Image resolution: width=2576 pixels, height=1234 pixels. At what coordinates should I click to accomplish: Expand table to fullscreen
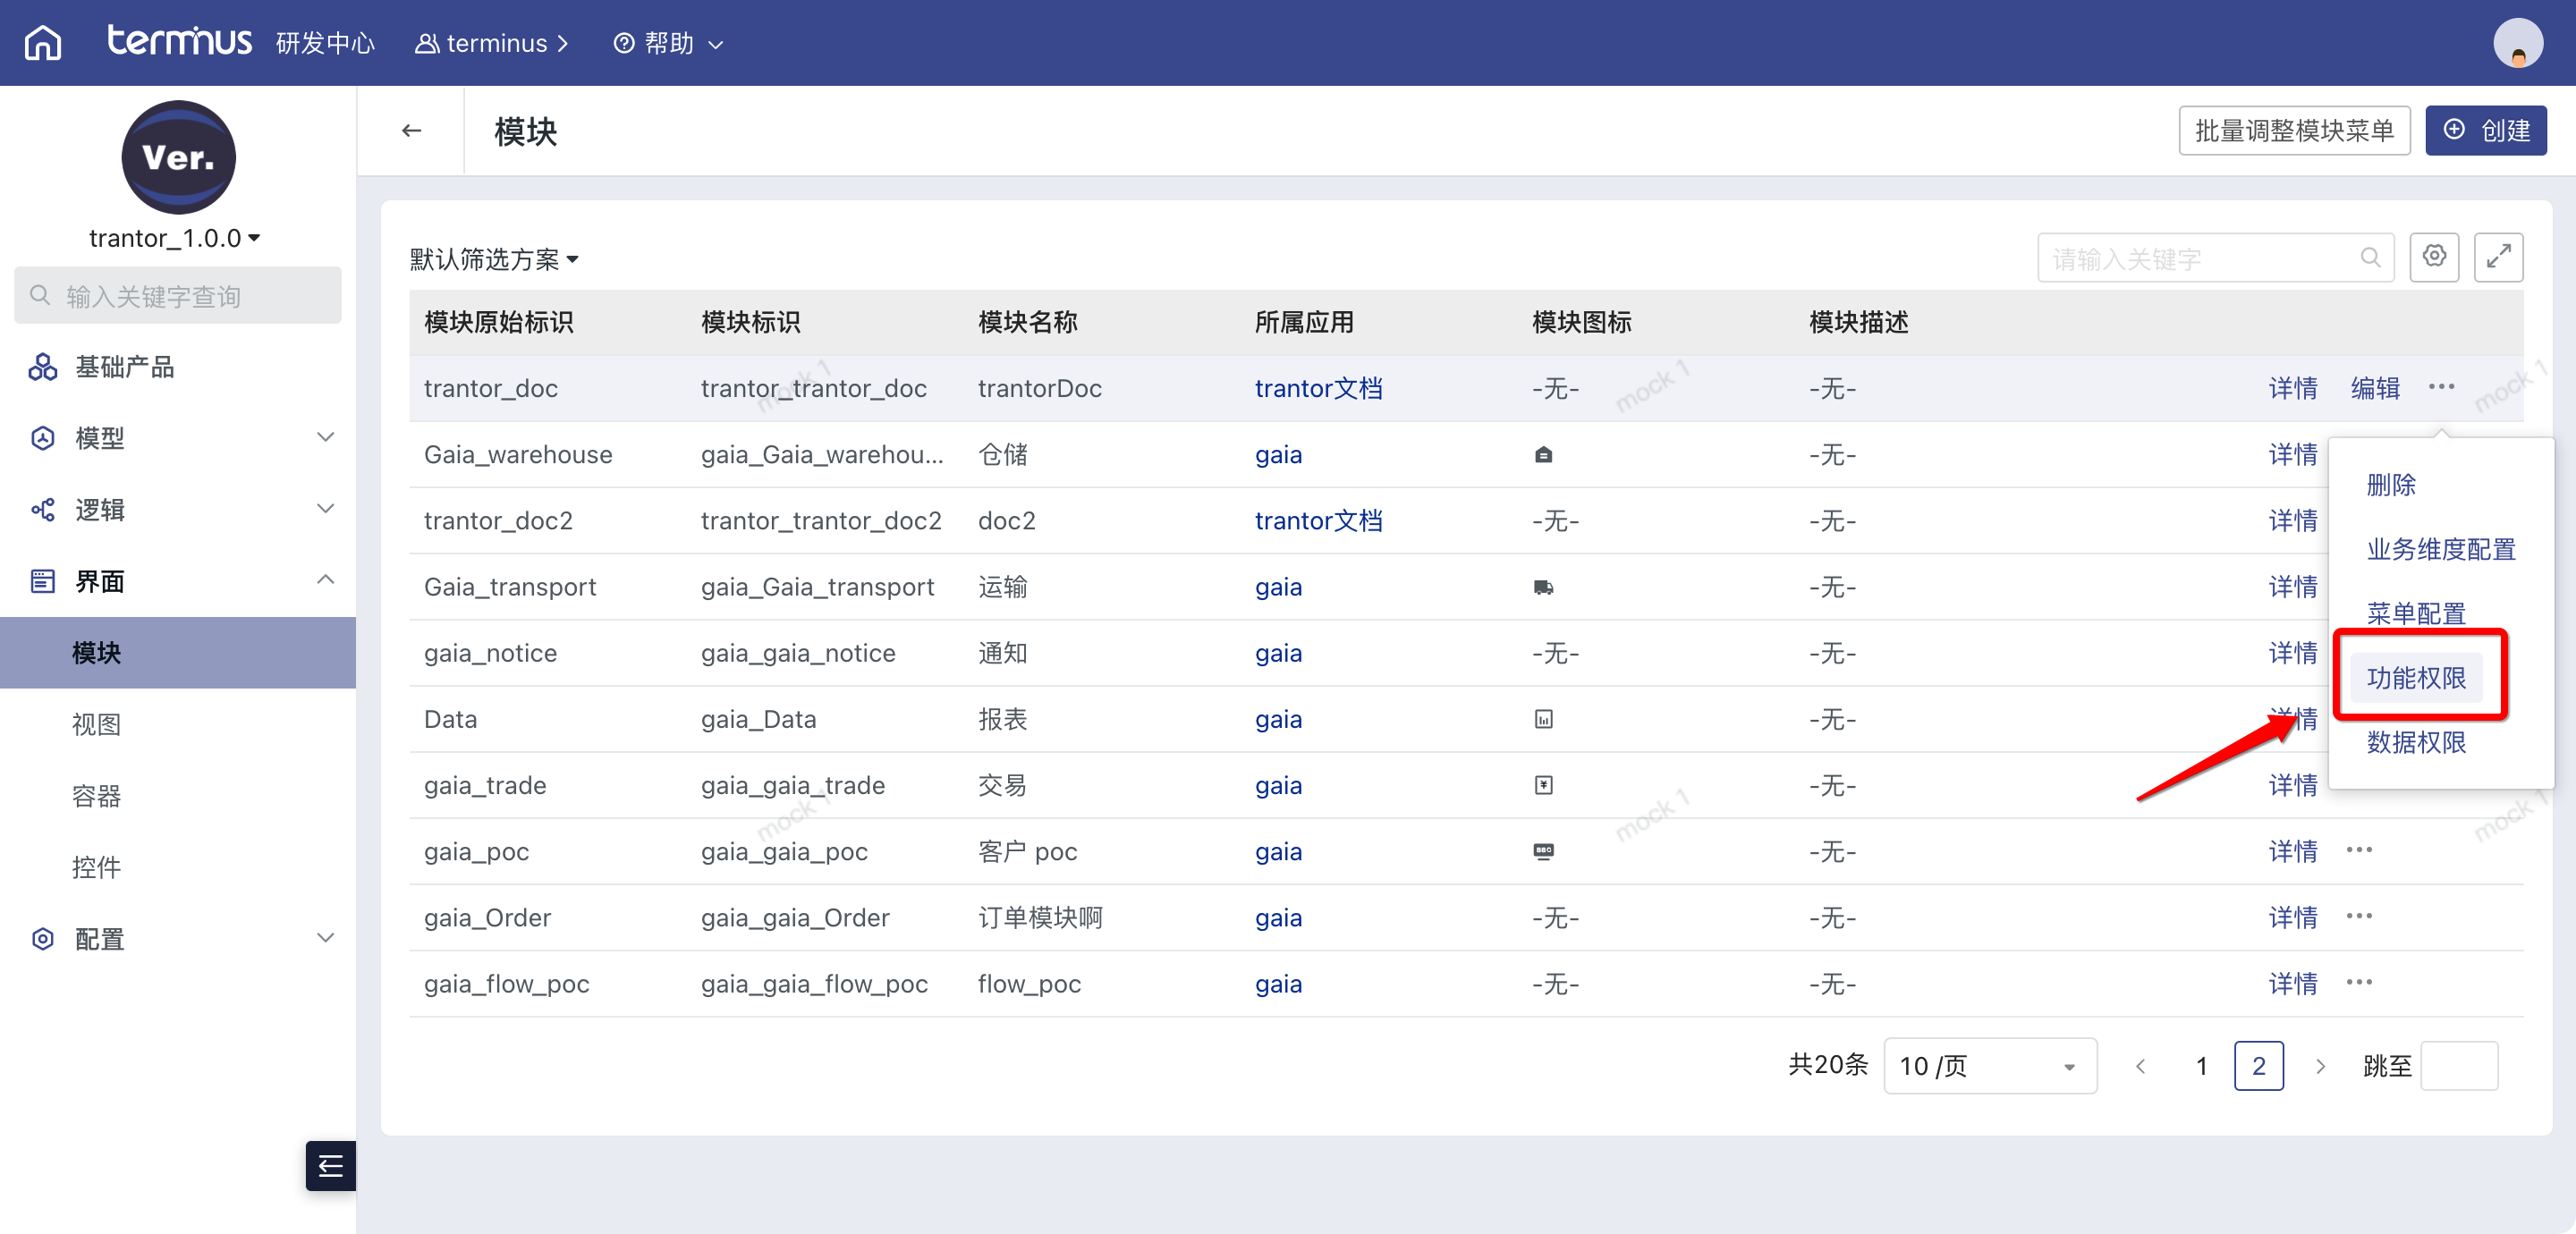click(2498, 257)
